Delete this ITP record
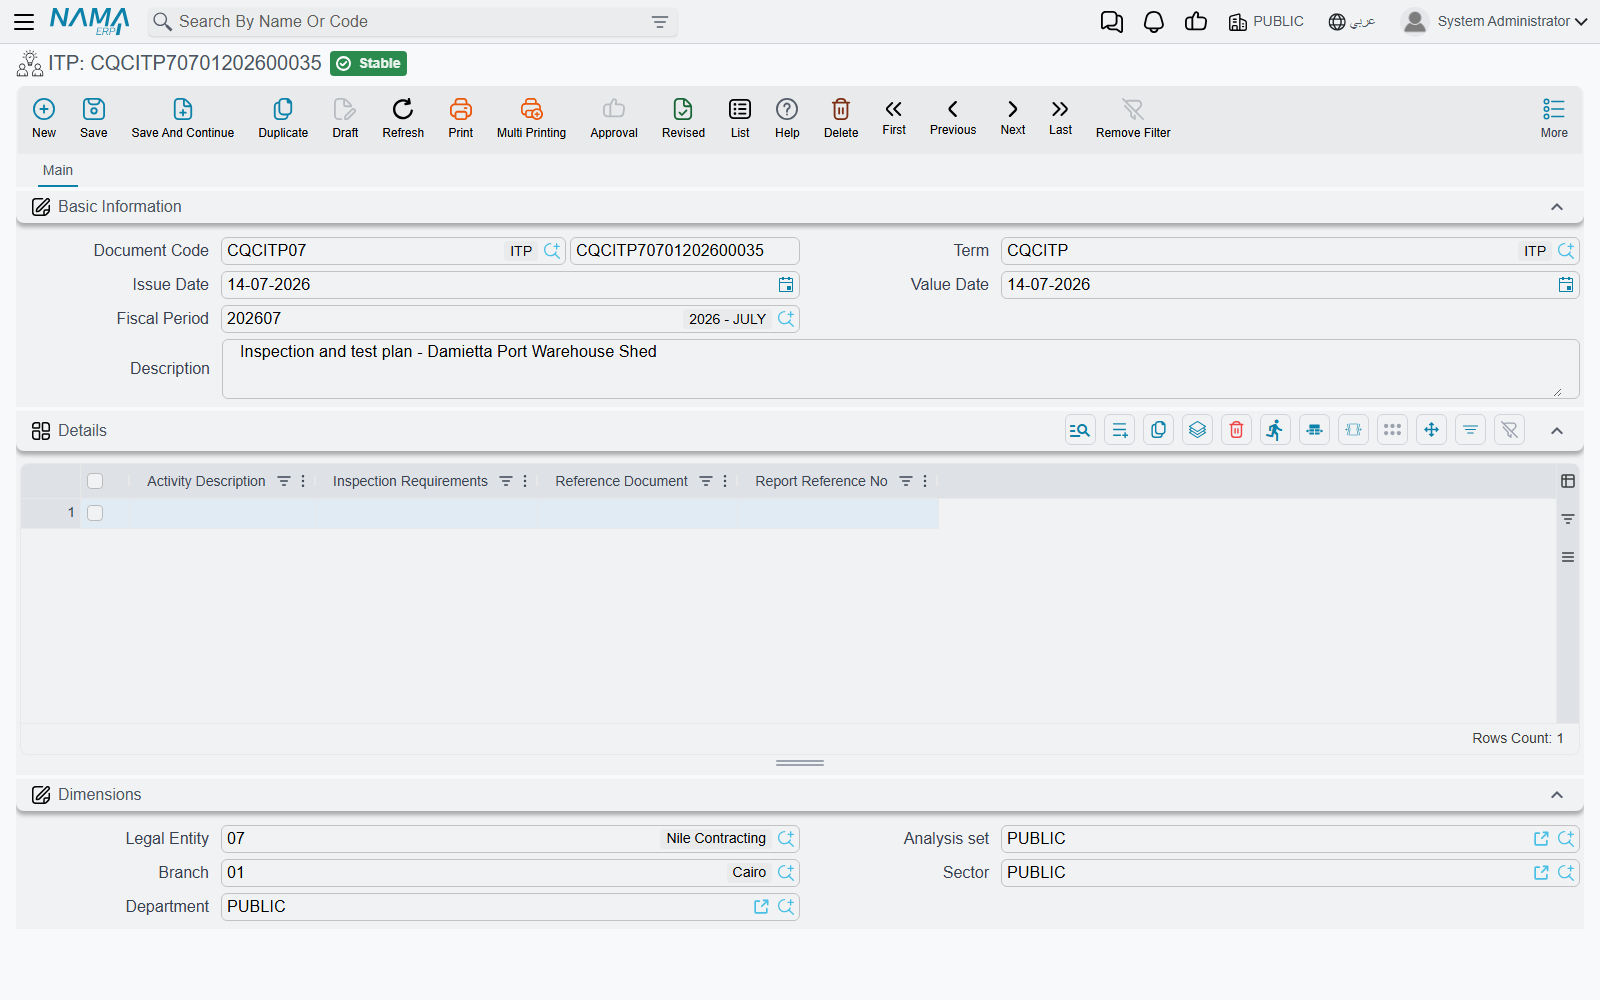This screenshot has width=1600, height=1000. 841,118
